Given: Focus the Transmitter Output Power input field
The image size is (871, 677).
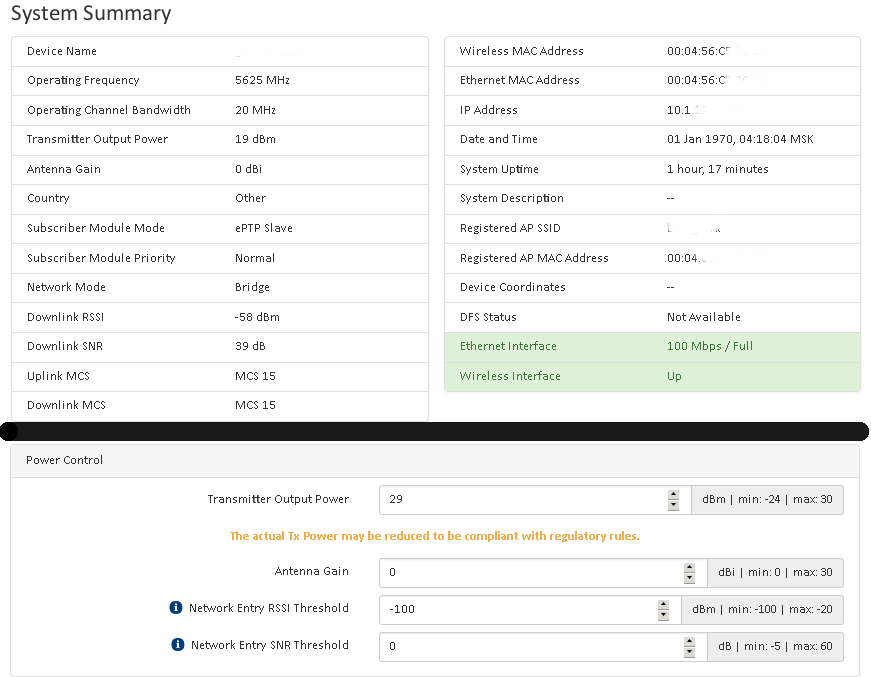Looking at the screenshot, I should [x=520, y=500].
